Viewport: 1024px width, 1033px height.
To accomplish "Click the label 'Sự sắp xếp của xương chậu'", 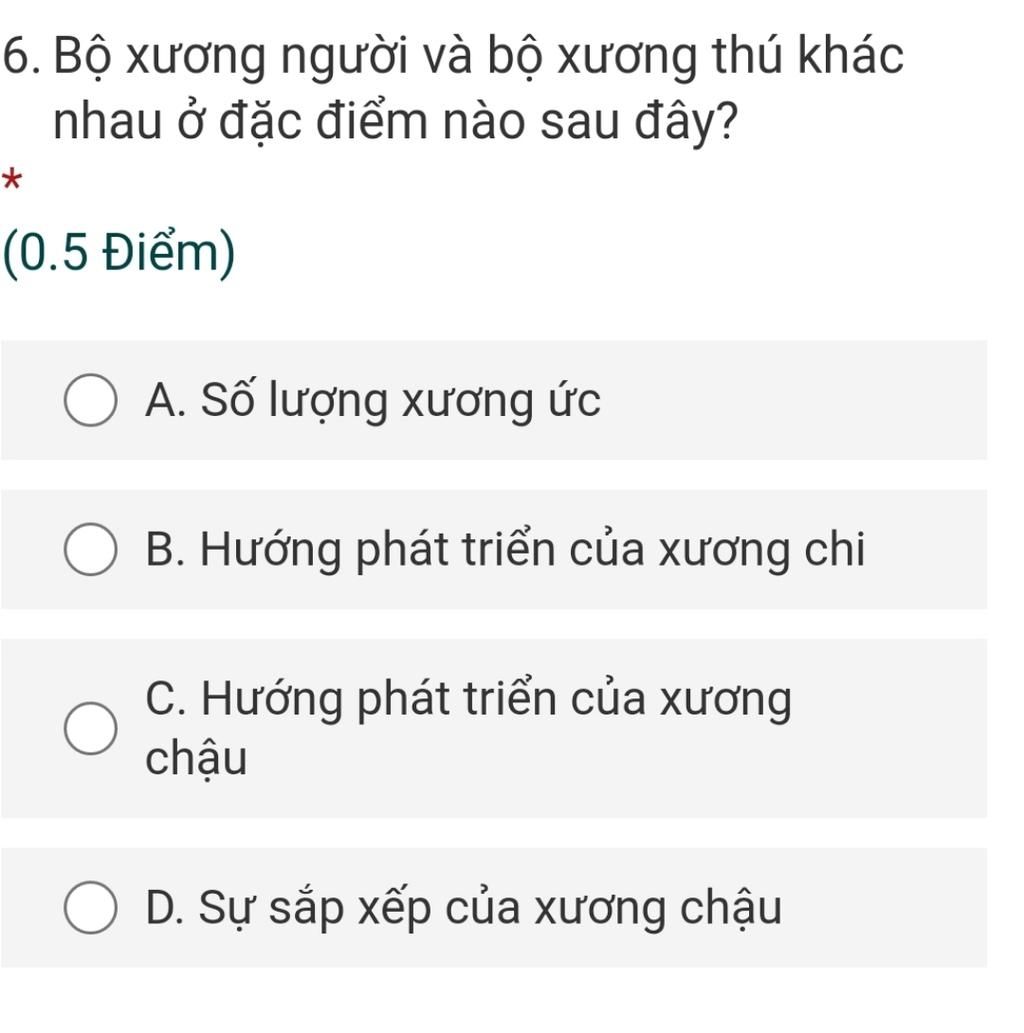I will coord(490,908).
